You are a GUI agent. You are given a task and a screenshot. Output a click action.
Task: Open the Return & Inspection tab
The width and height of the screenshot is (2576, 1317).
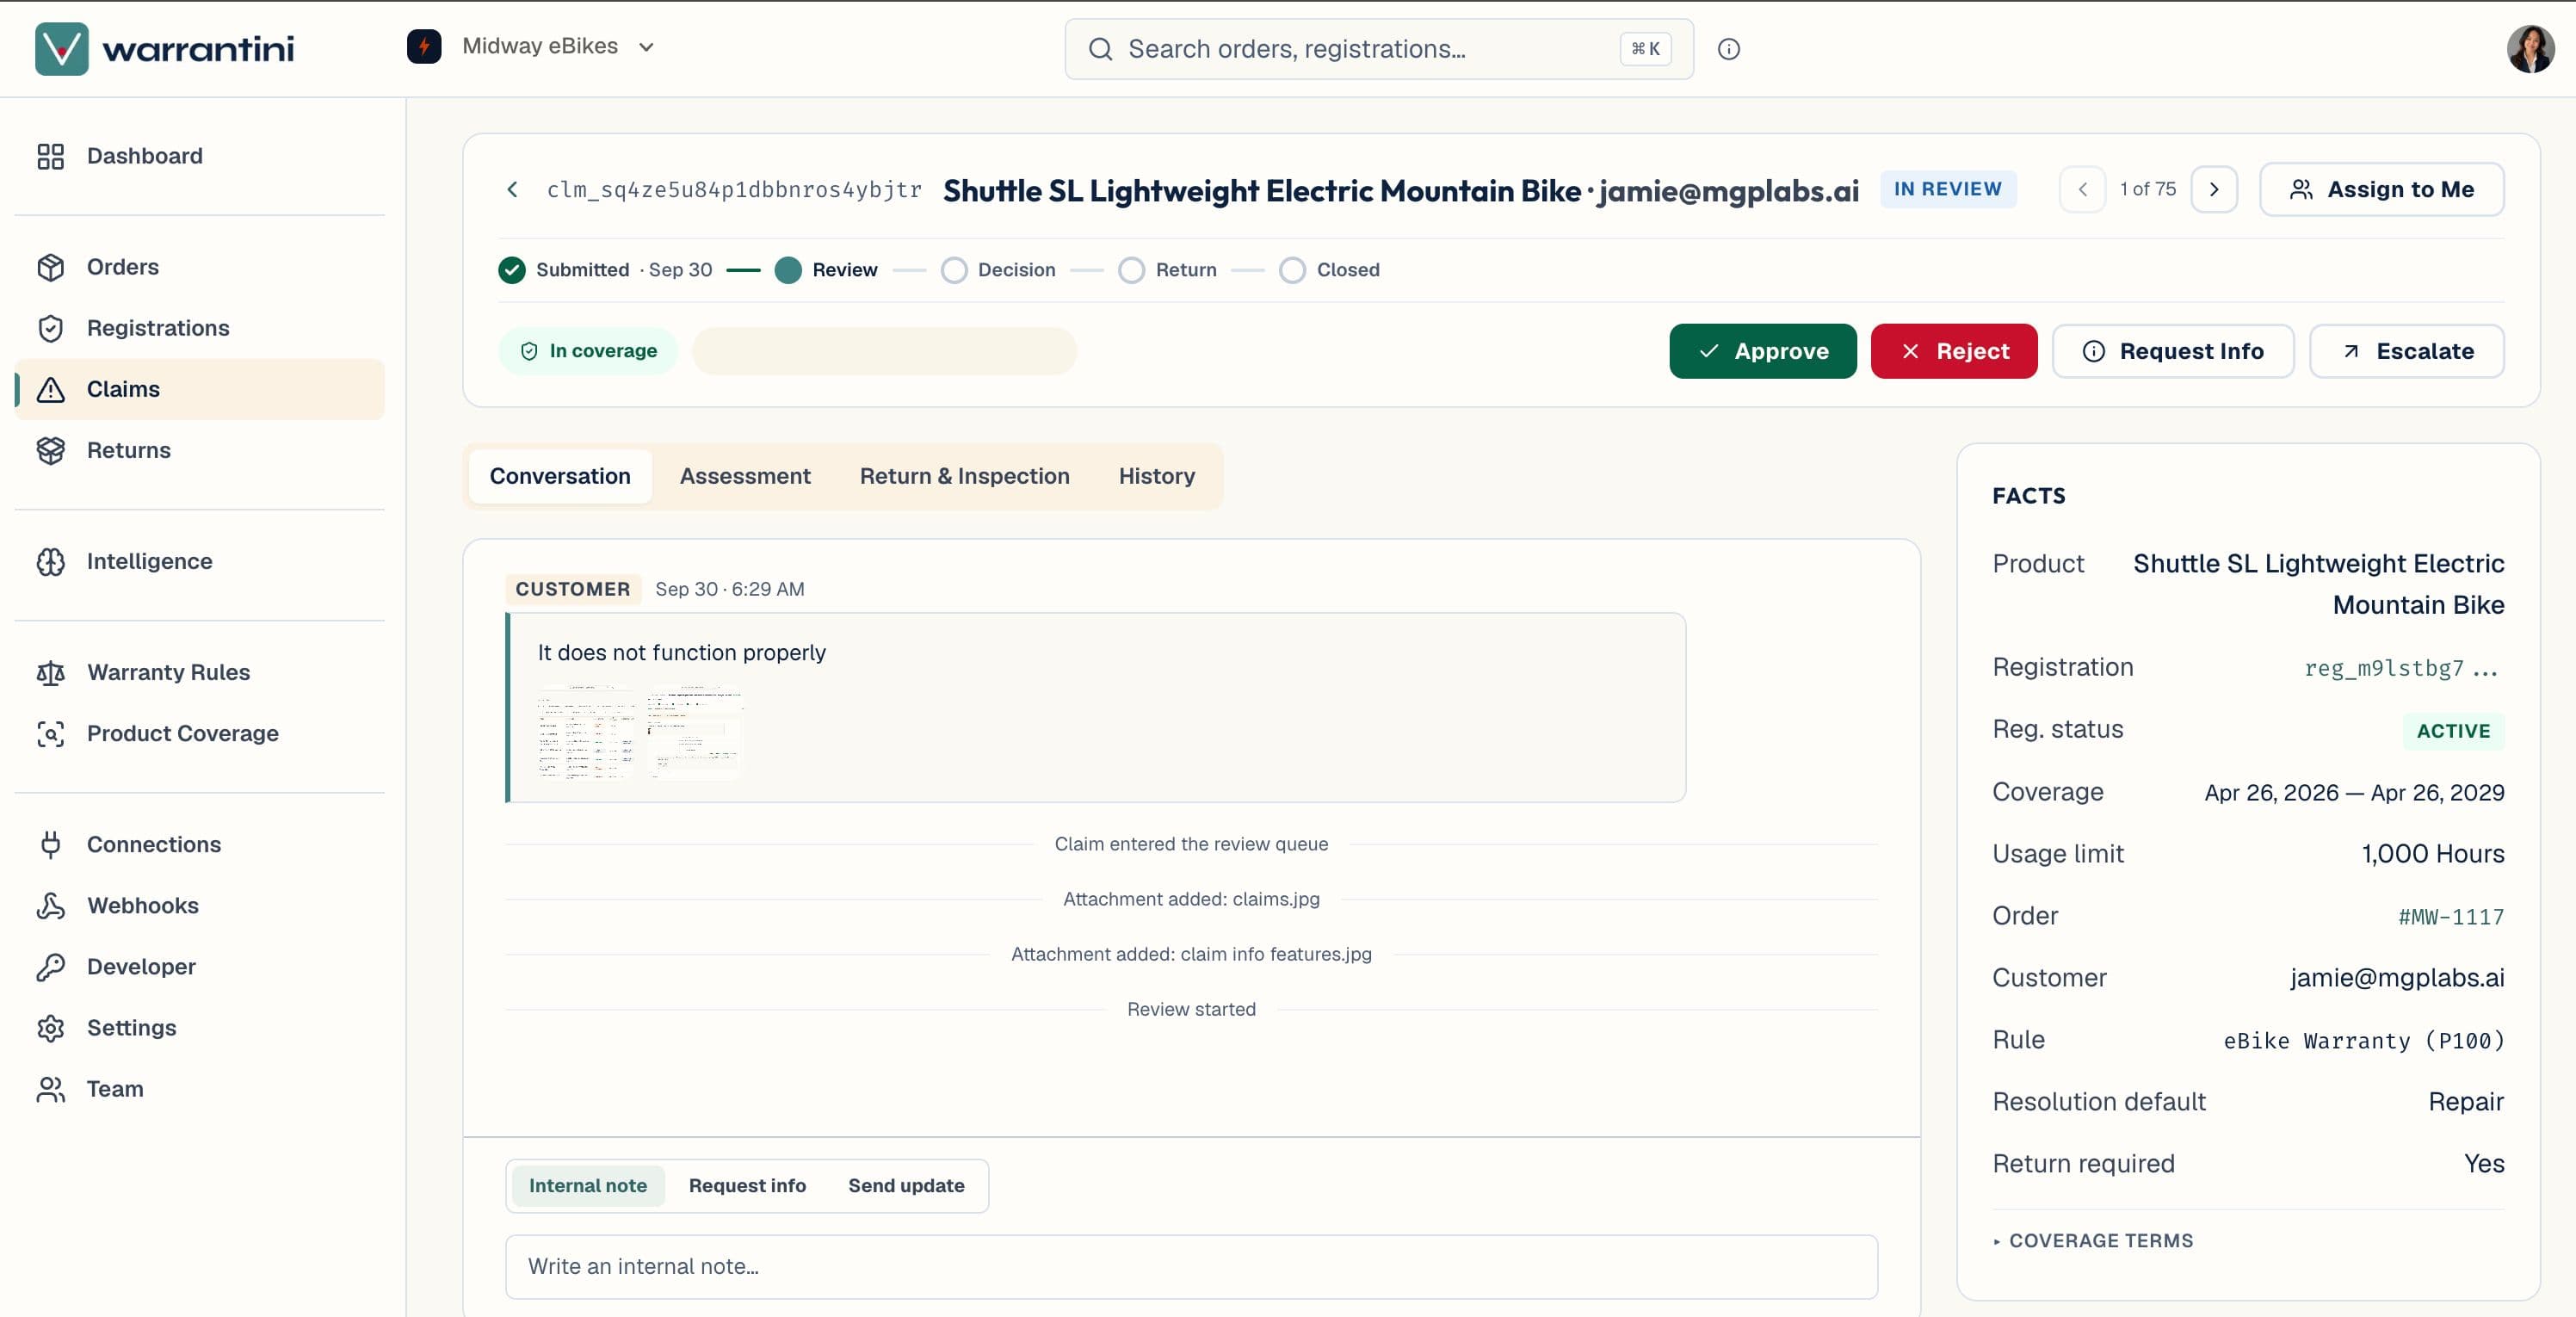964,476
